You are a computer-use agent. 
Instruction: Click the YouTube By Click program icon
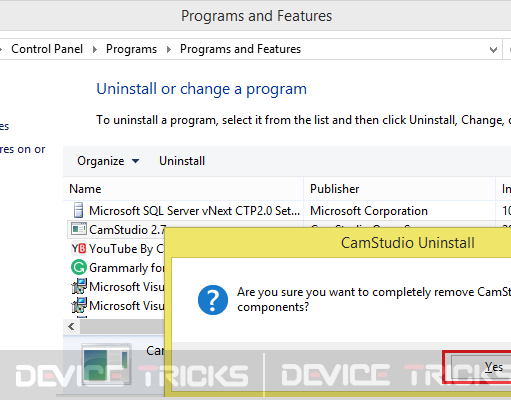(x=79, y=249)
